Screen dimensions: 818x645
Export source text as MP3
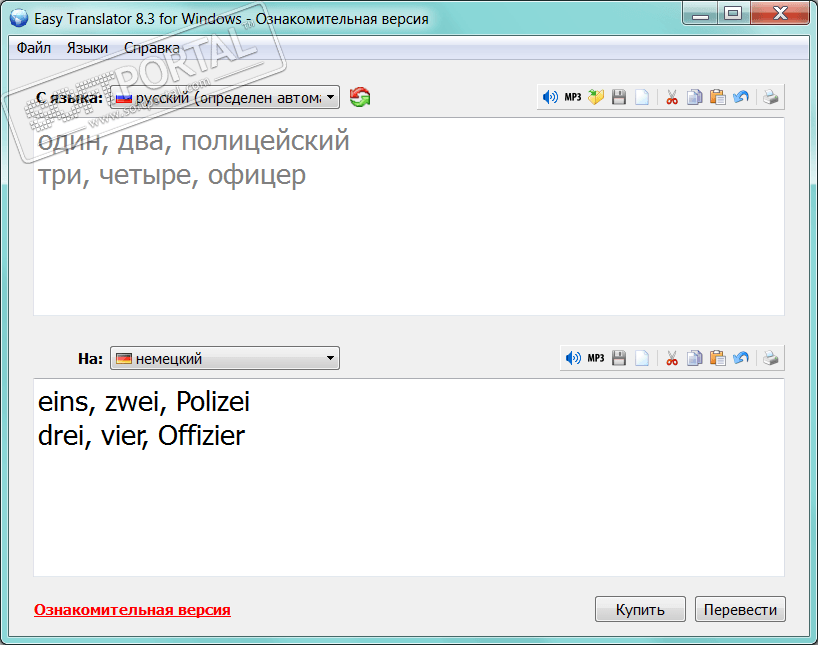click(573, 97)
